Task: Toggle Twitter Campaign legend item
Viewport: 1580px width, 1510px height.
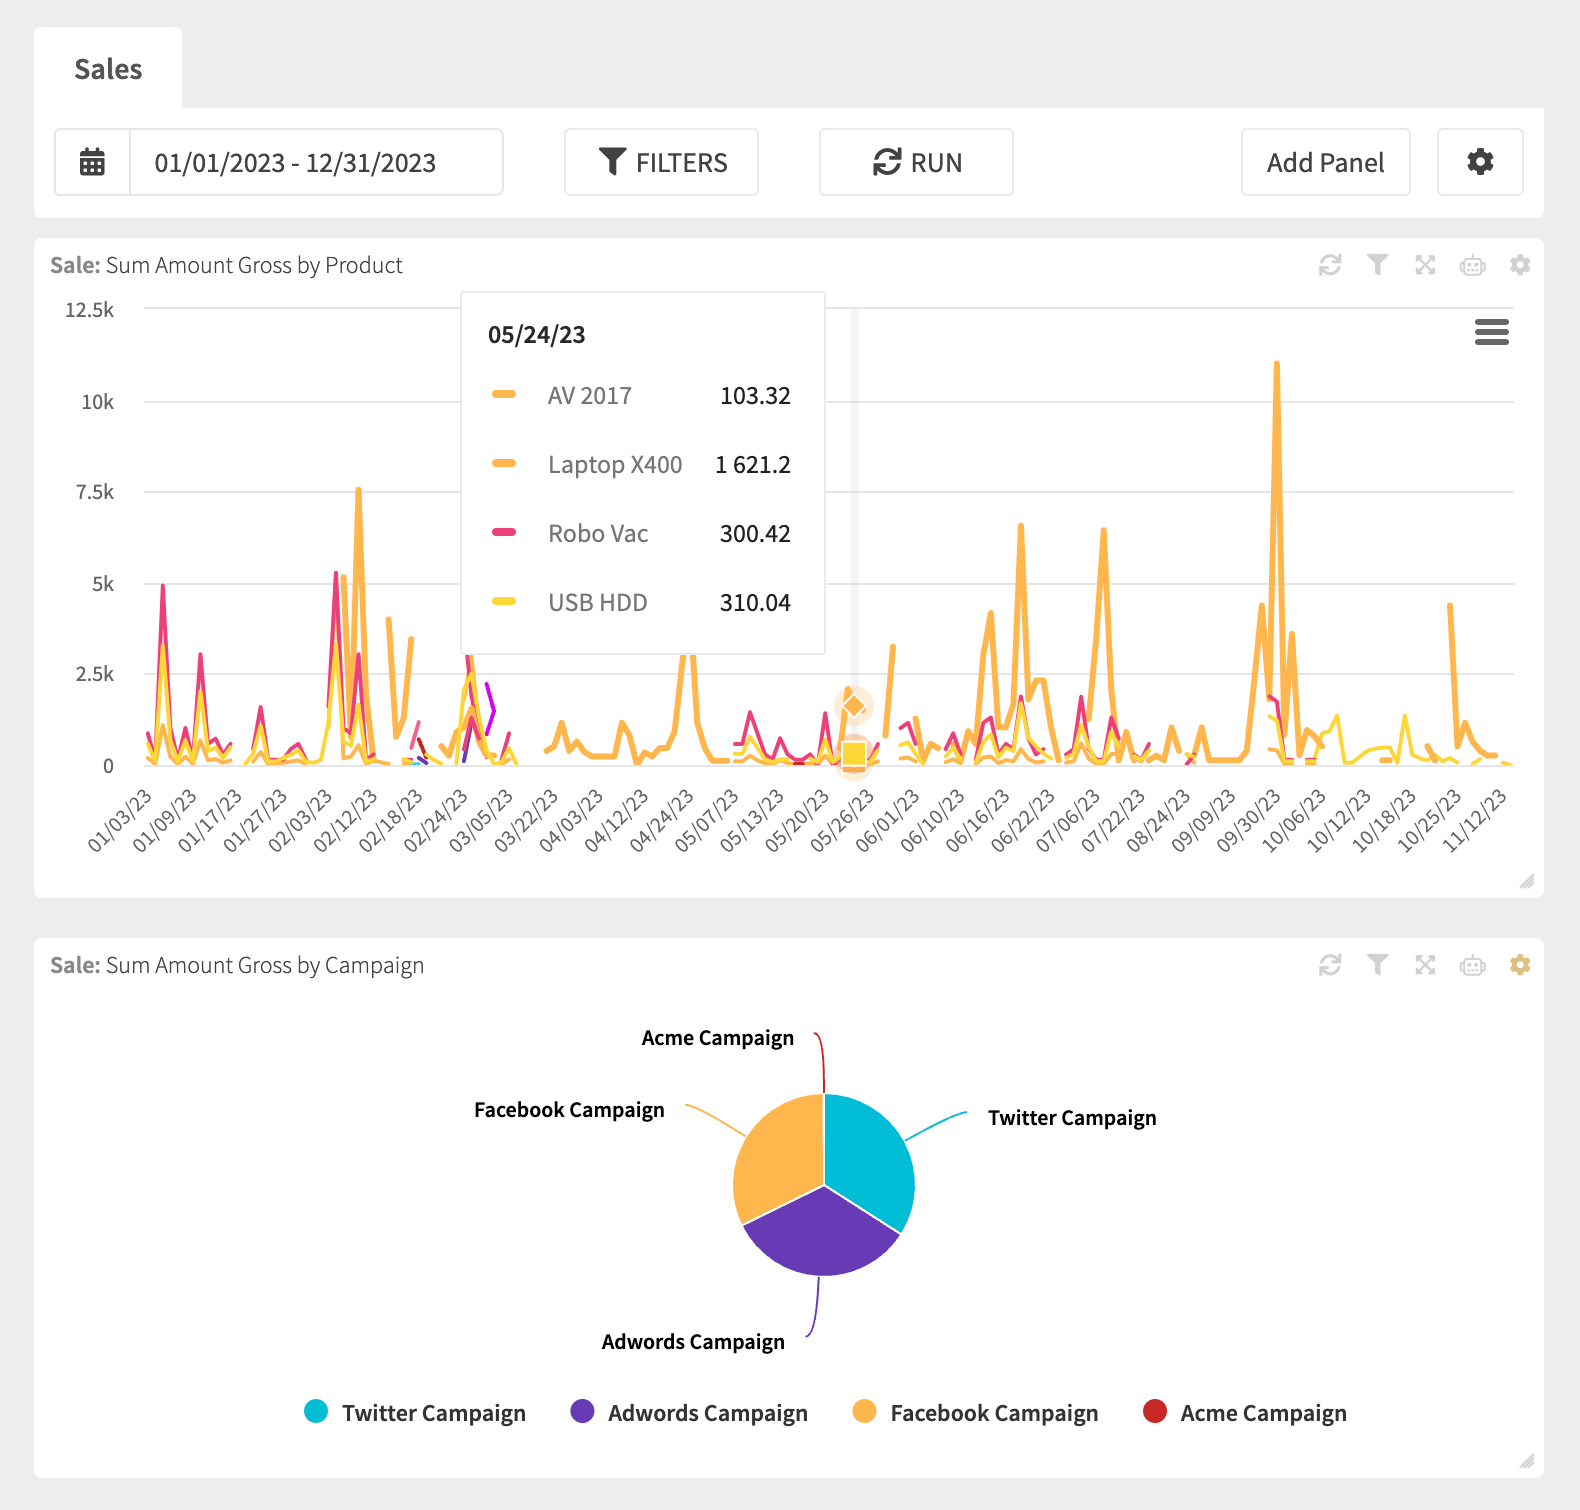Action: coord(415,1412)
